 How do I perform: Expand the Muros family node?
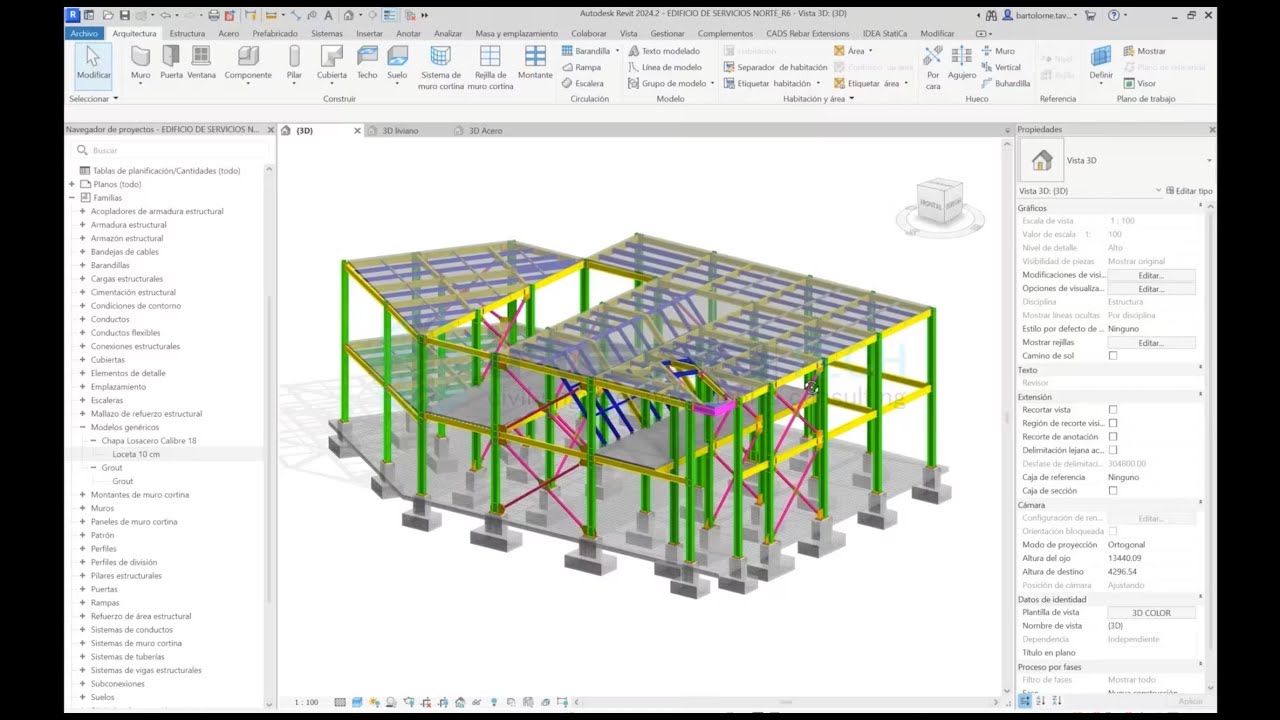(83, 508)
